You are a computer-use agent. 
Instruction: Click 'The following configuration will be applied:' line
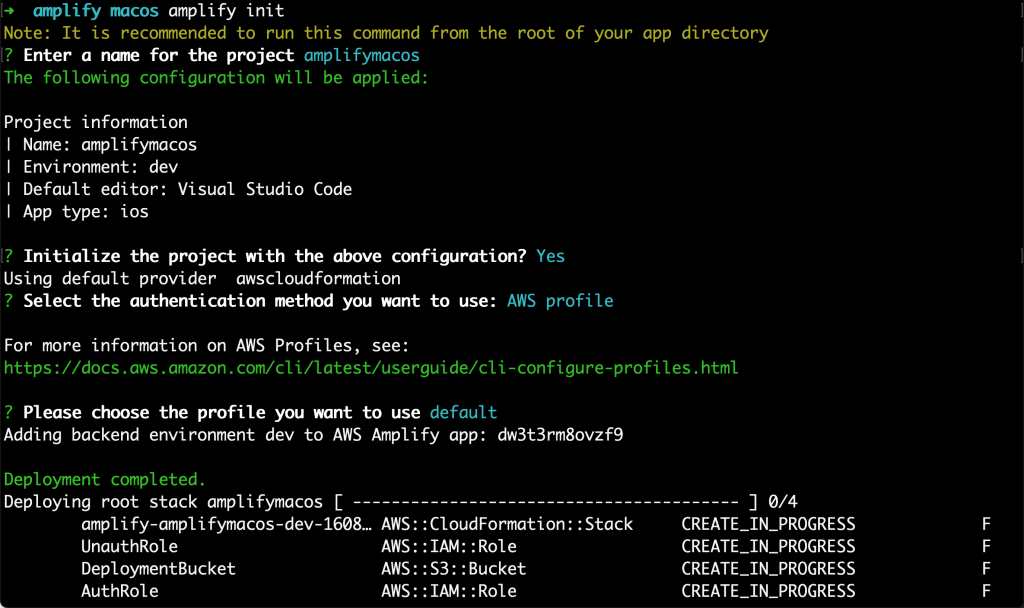pos(216,78)
